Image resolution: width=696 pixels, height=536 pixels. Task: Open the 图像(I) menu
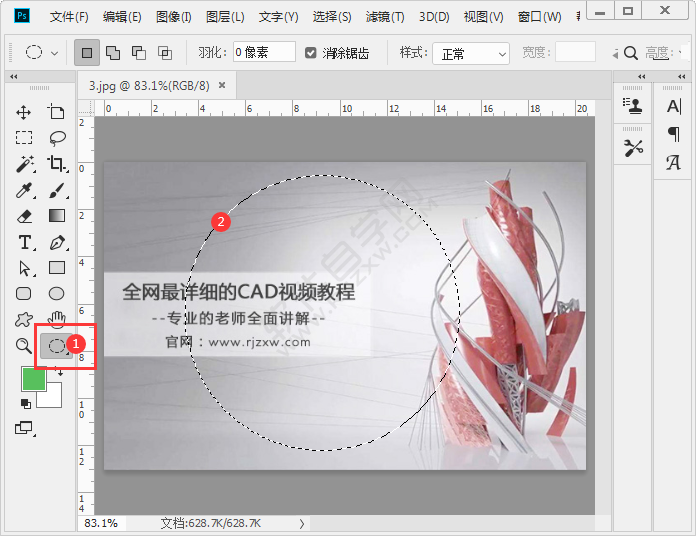[174, 17]
